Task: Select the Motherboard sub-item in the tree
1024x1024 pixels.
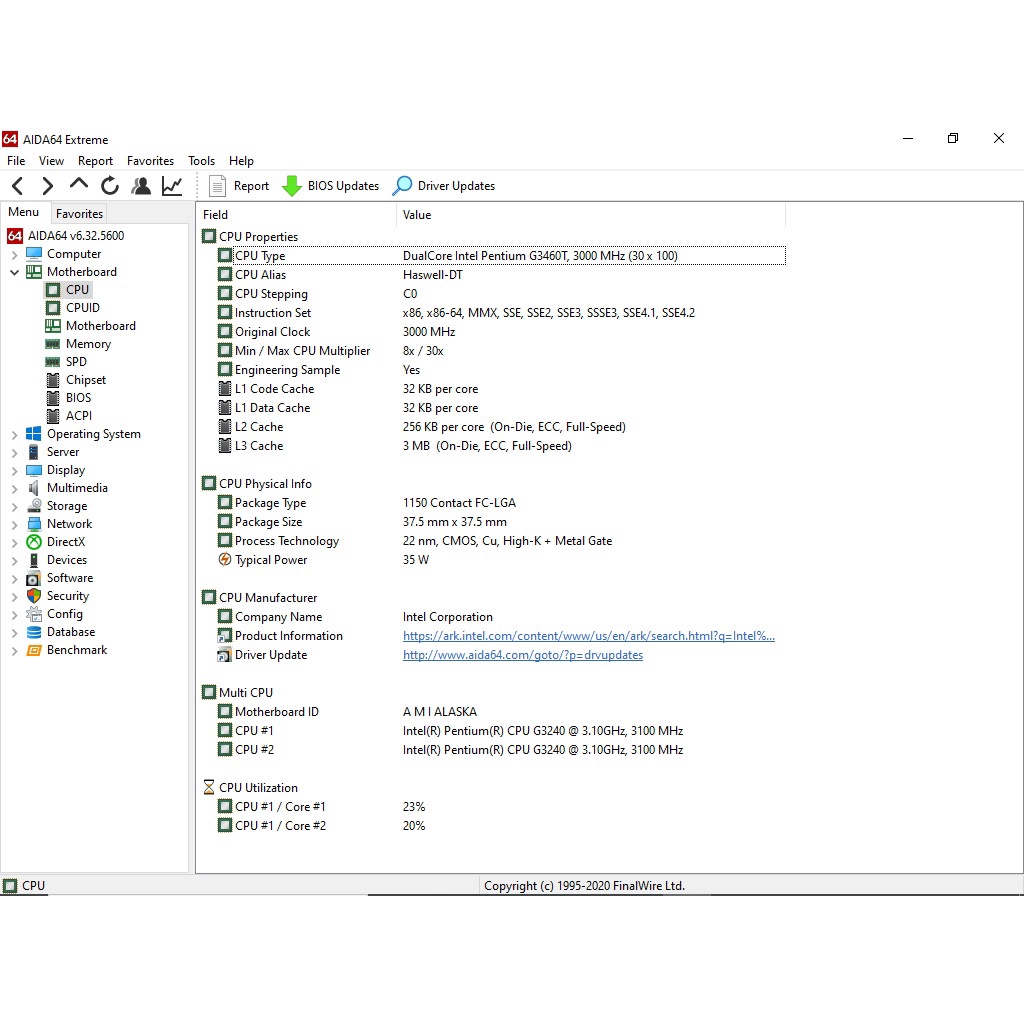Action: (x=101, y=326)
